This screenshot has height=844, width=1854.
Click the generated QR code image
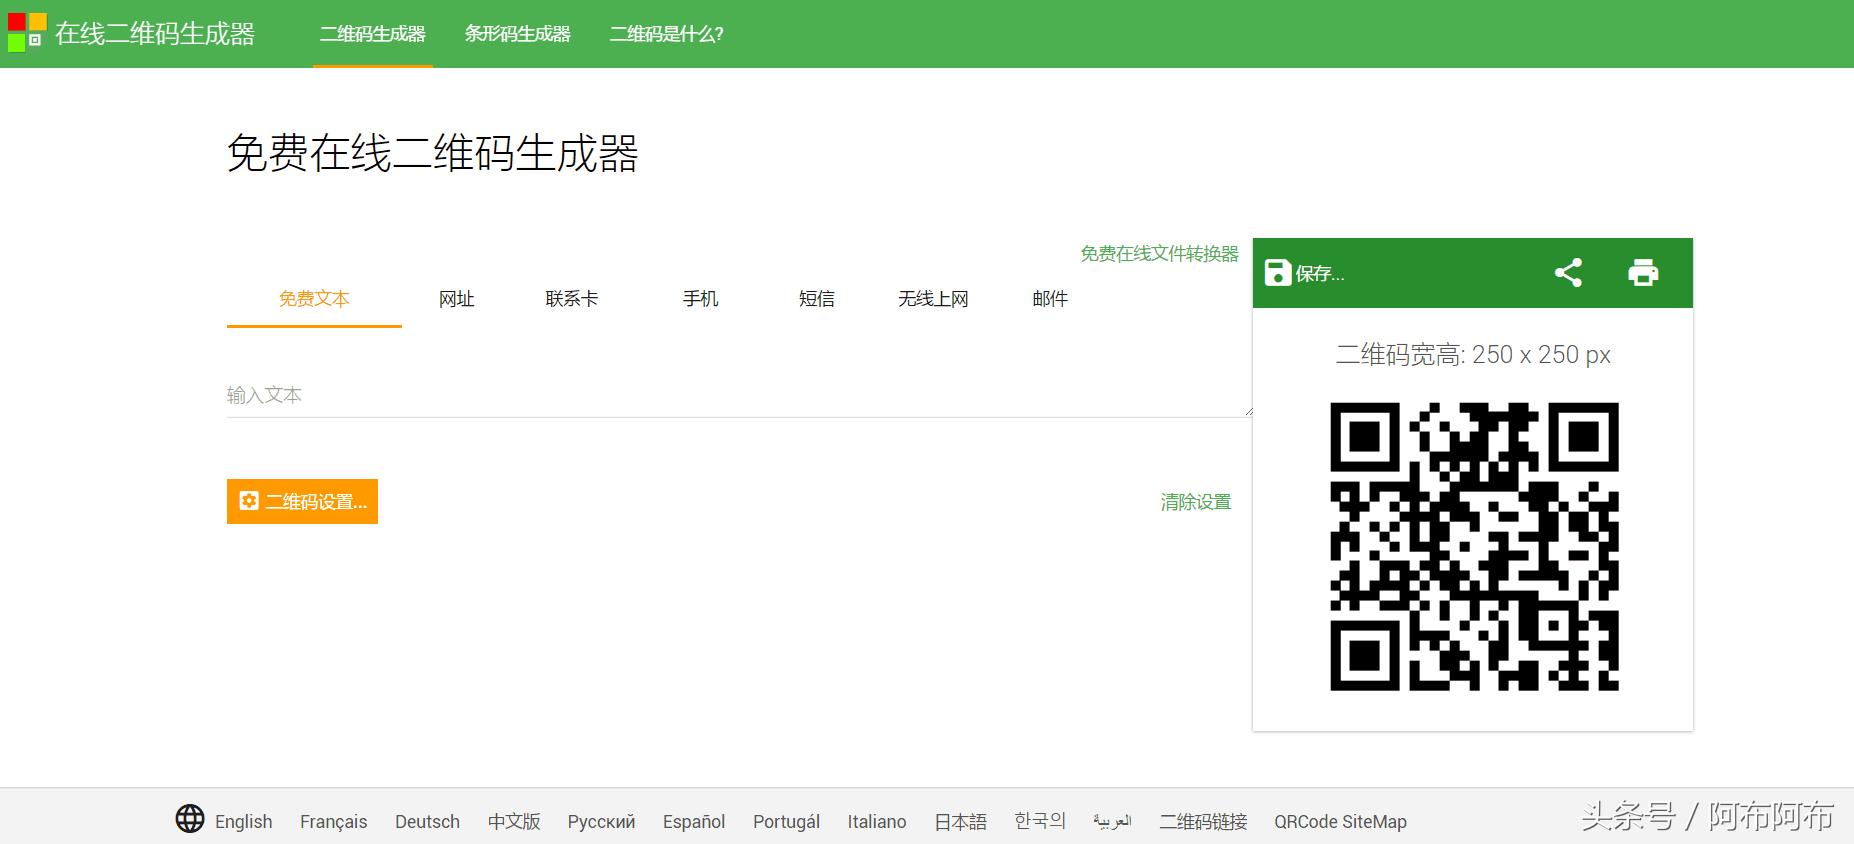point(1474,546)
